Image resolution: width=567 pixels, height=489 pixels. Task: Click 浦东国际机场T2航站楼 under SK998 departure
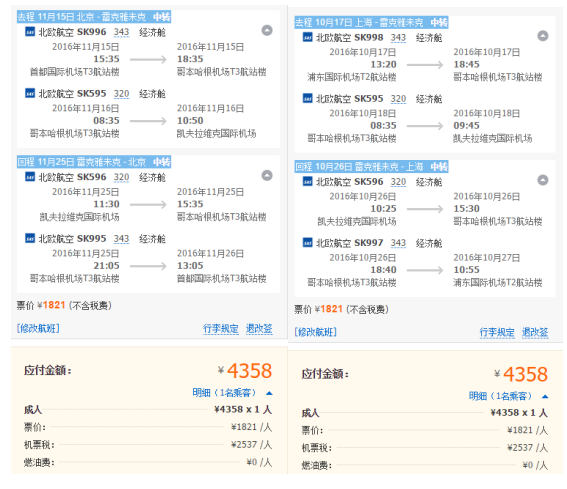tap(352, 77)
